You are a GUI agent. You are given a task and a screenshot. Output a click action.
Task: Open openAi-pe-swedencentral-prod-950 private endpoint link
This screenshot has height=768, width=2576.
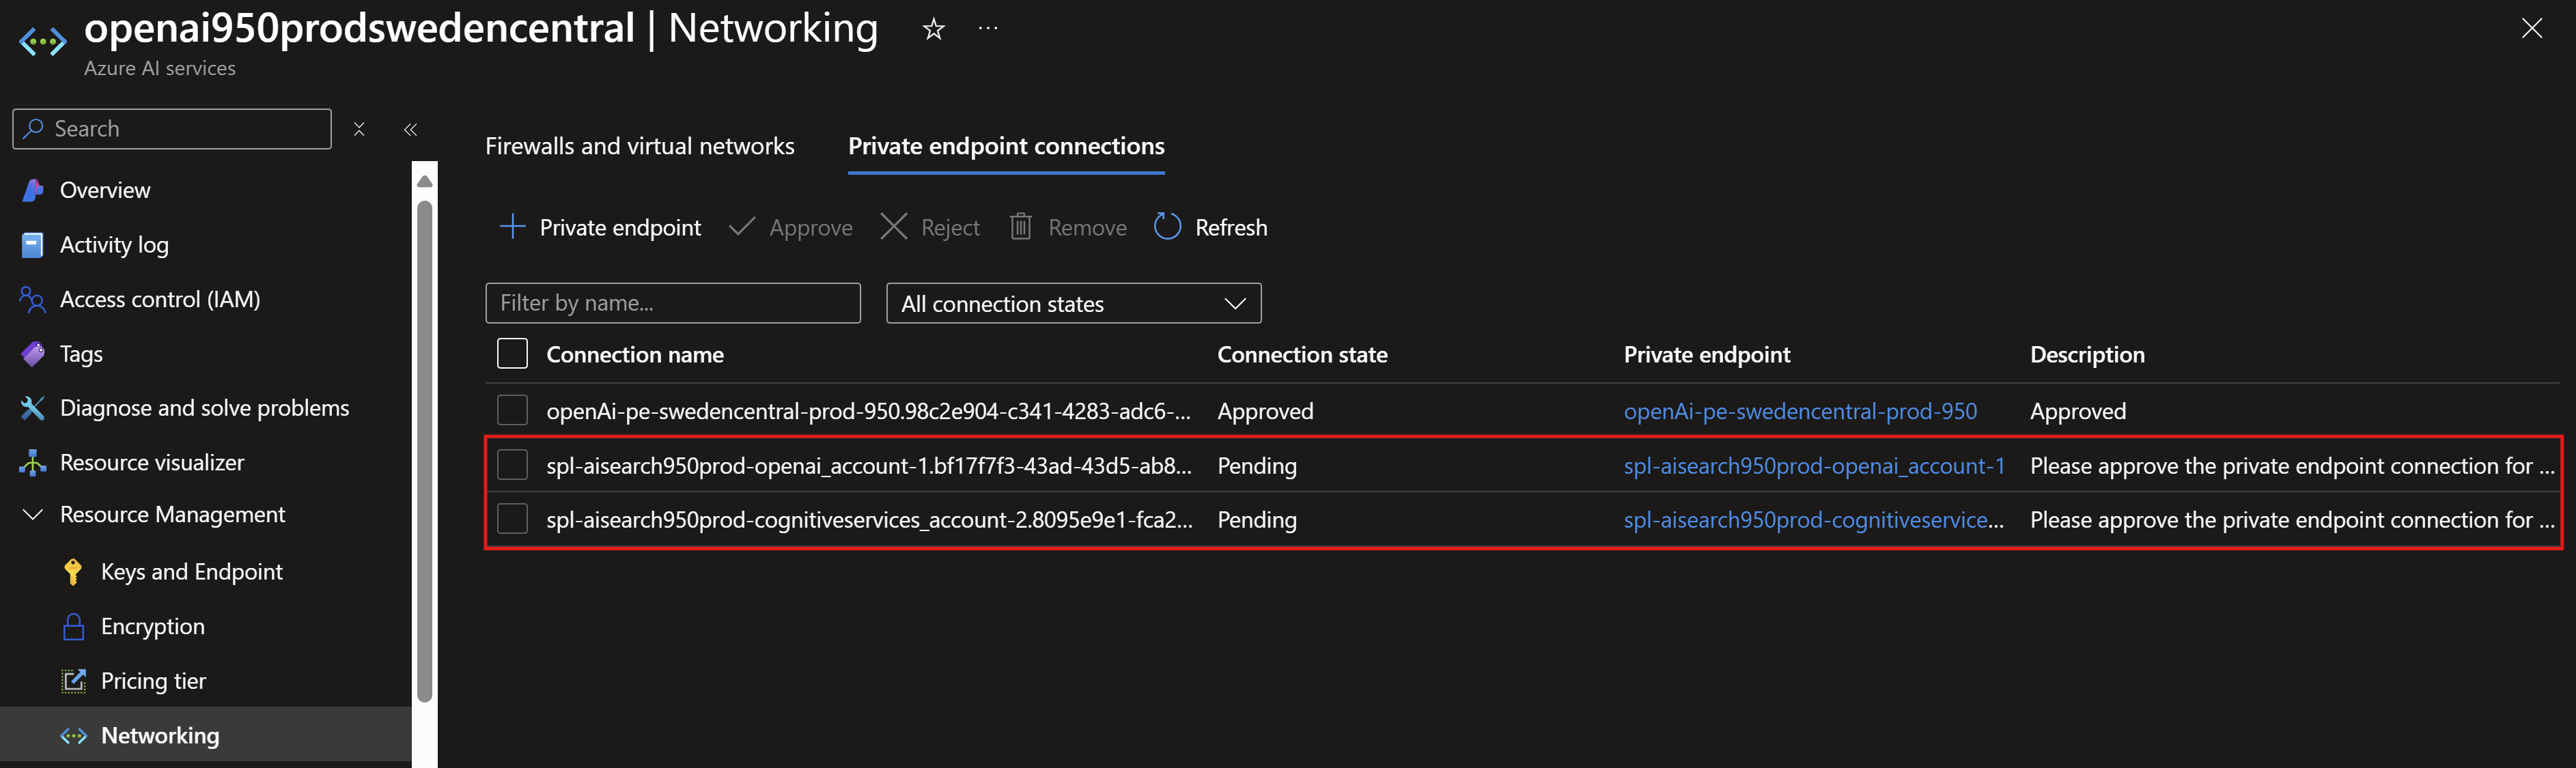tap(1800, 411)
